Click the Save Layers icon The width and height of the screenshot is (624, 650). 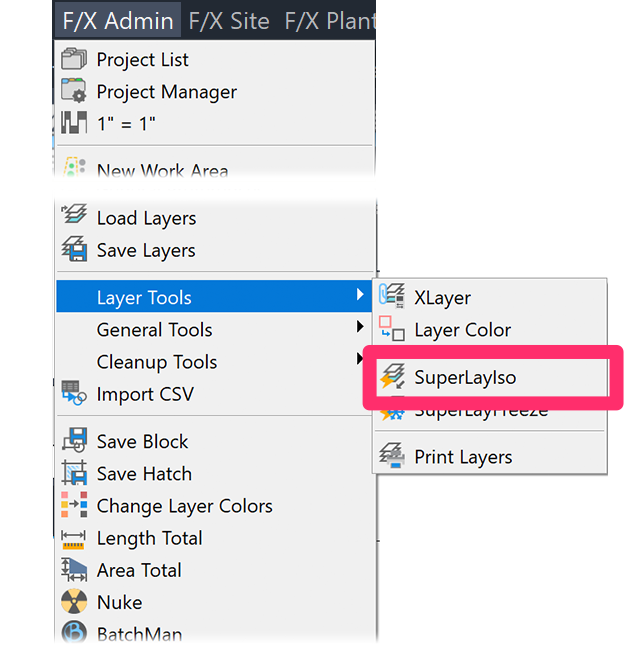(74, 250)
